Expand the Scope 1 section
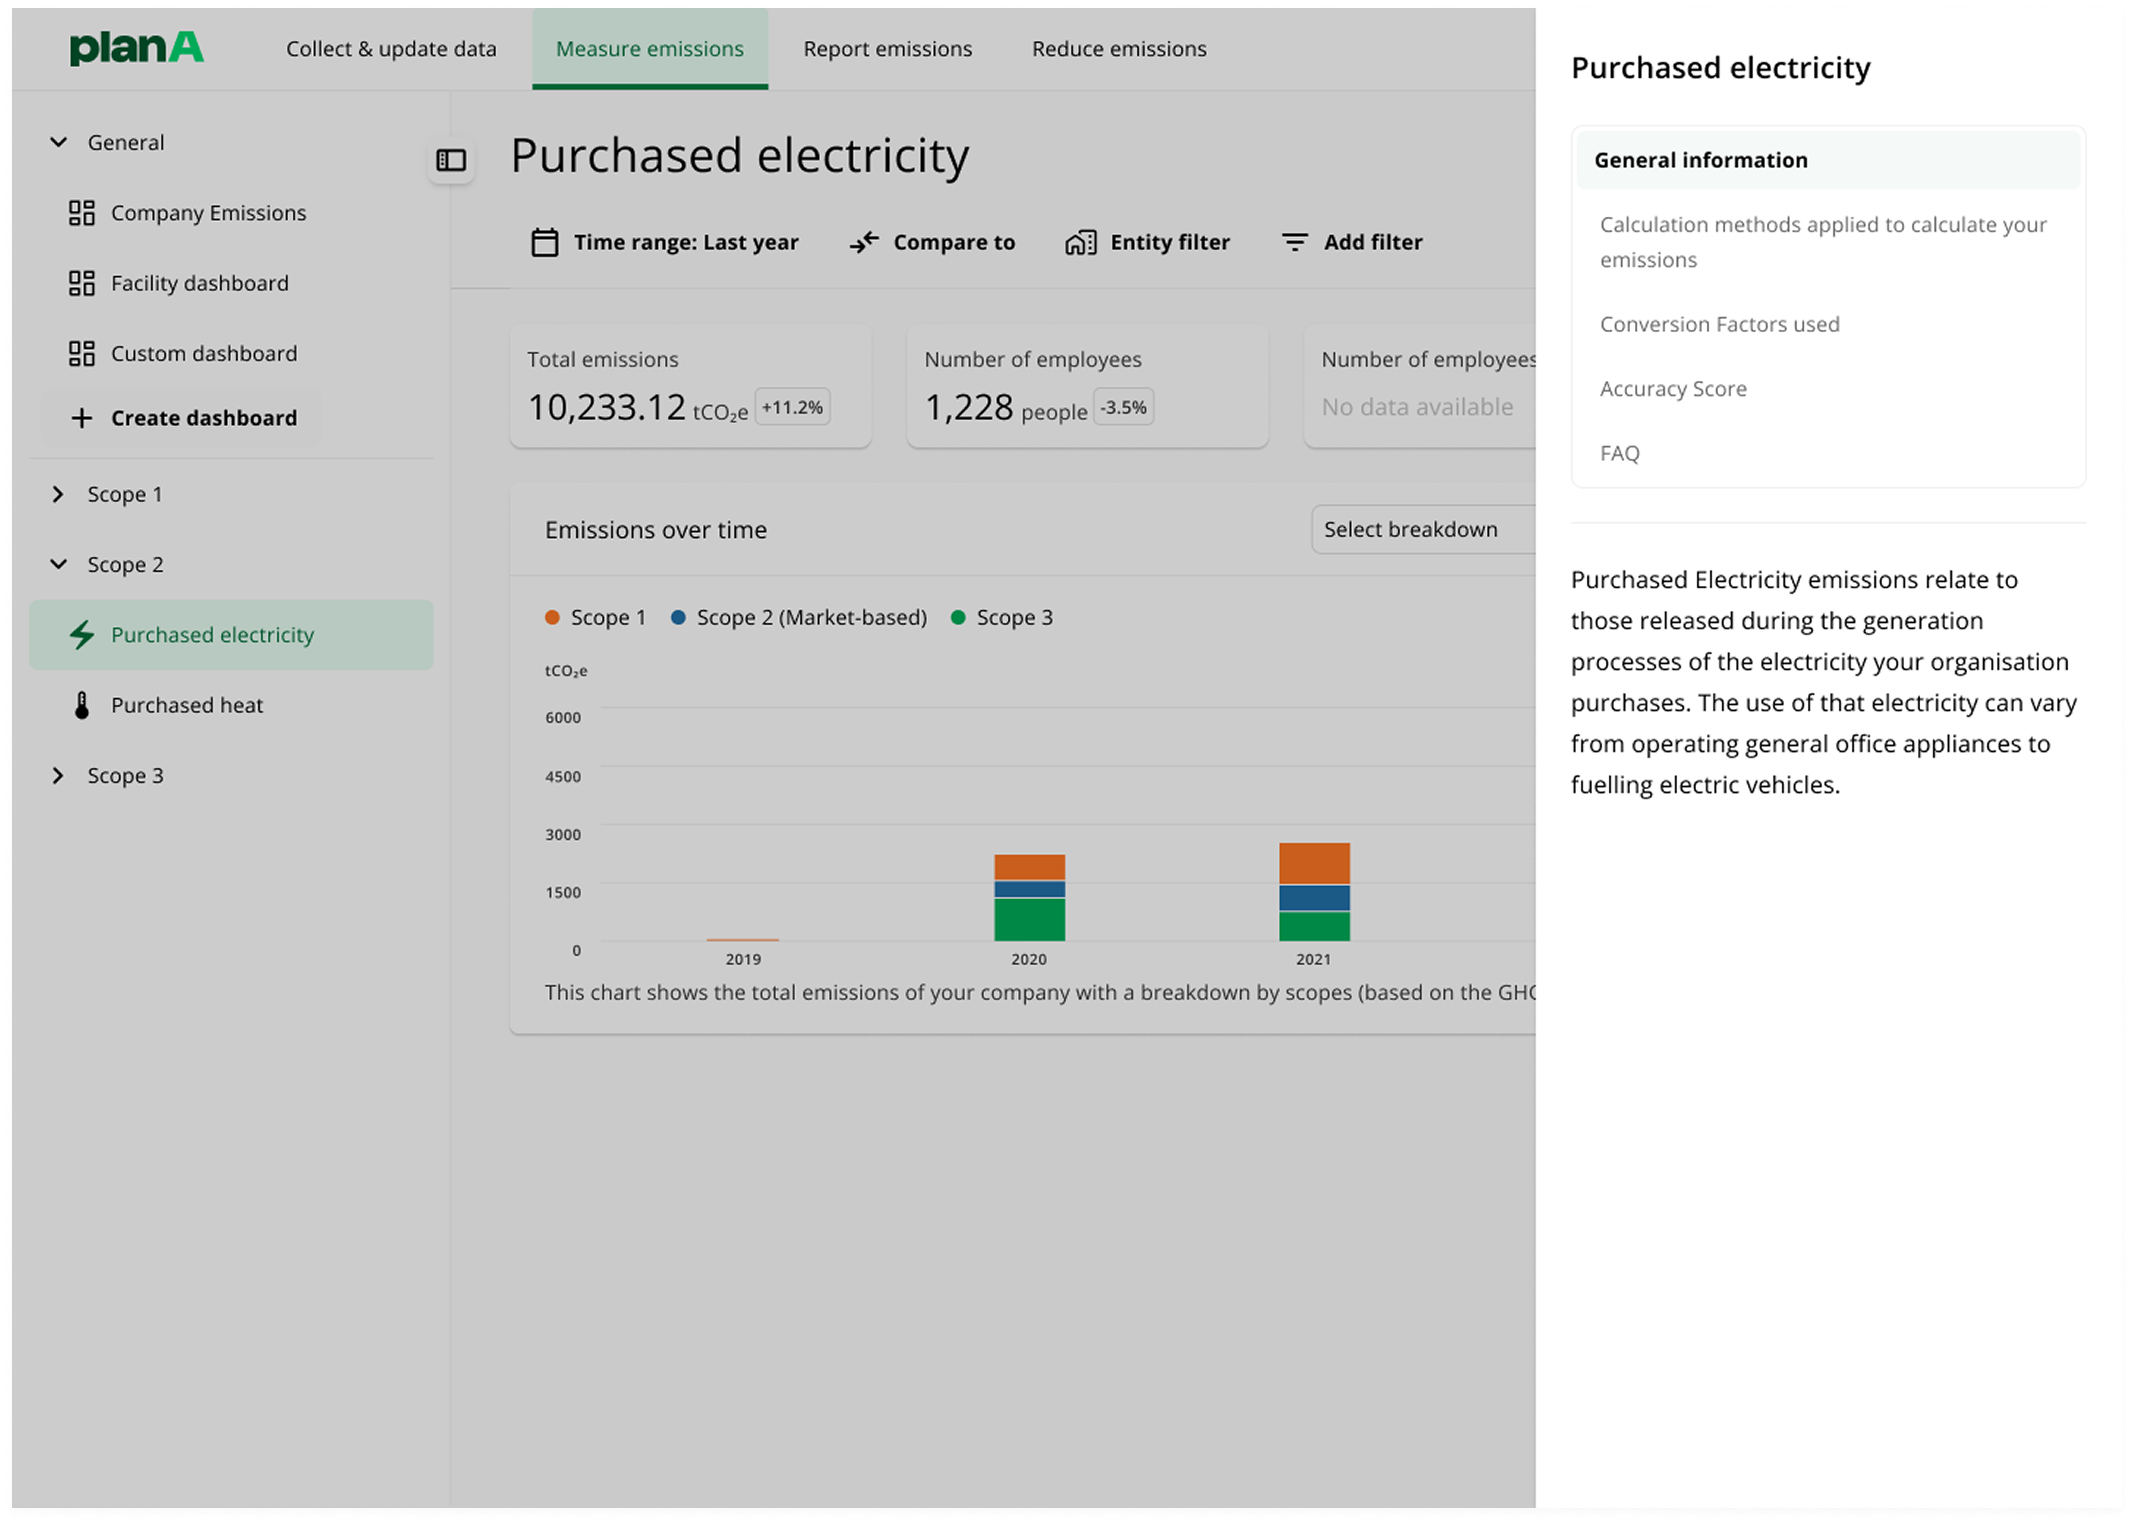The image size is (2134, 1524). 57,493
